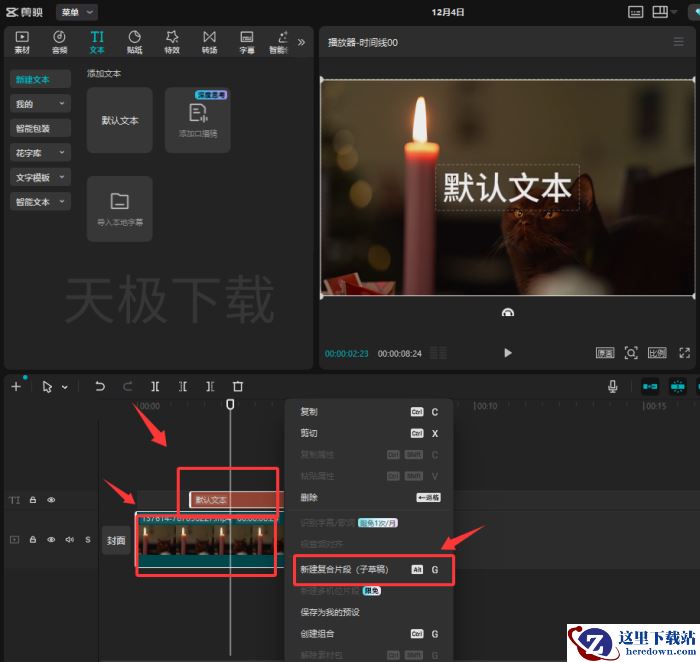Screen dimensions: 700x662
Task: Select 智能包装 in the sidebar
Action: pos(40,129)
